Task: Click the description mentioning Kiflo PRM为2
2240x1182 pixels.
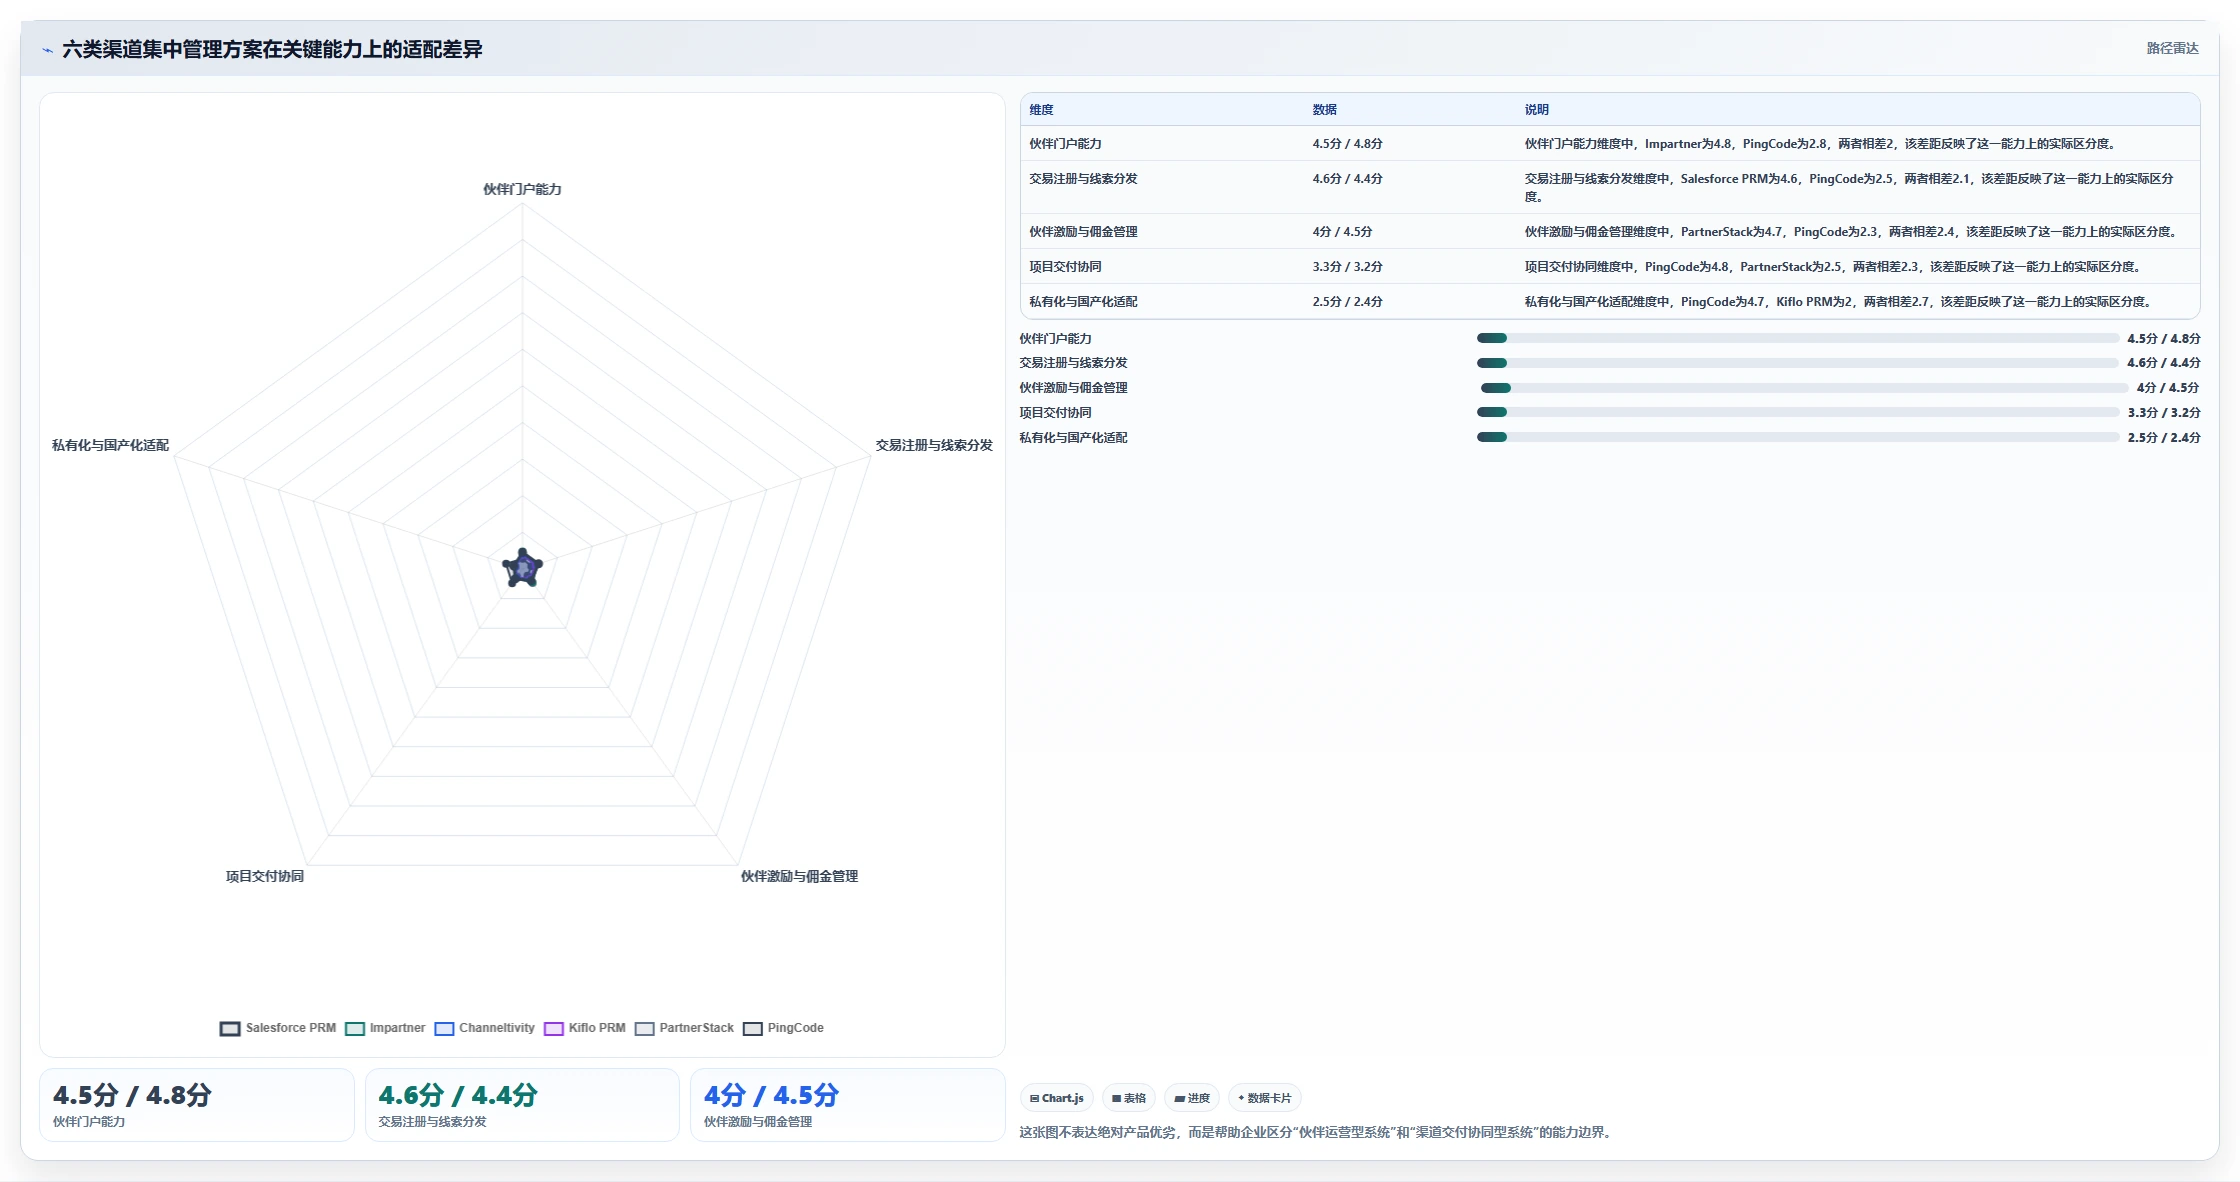Action: pyautogui.click(x=1838, y=302)
